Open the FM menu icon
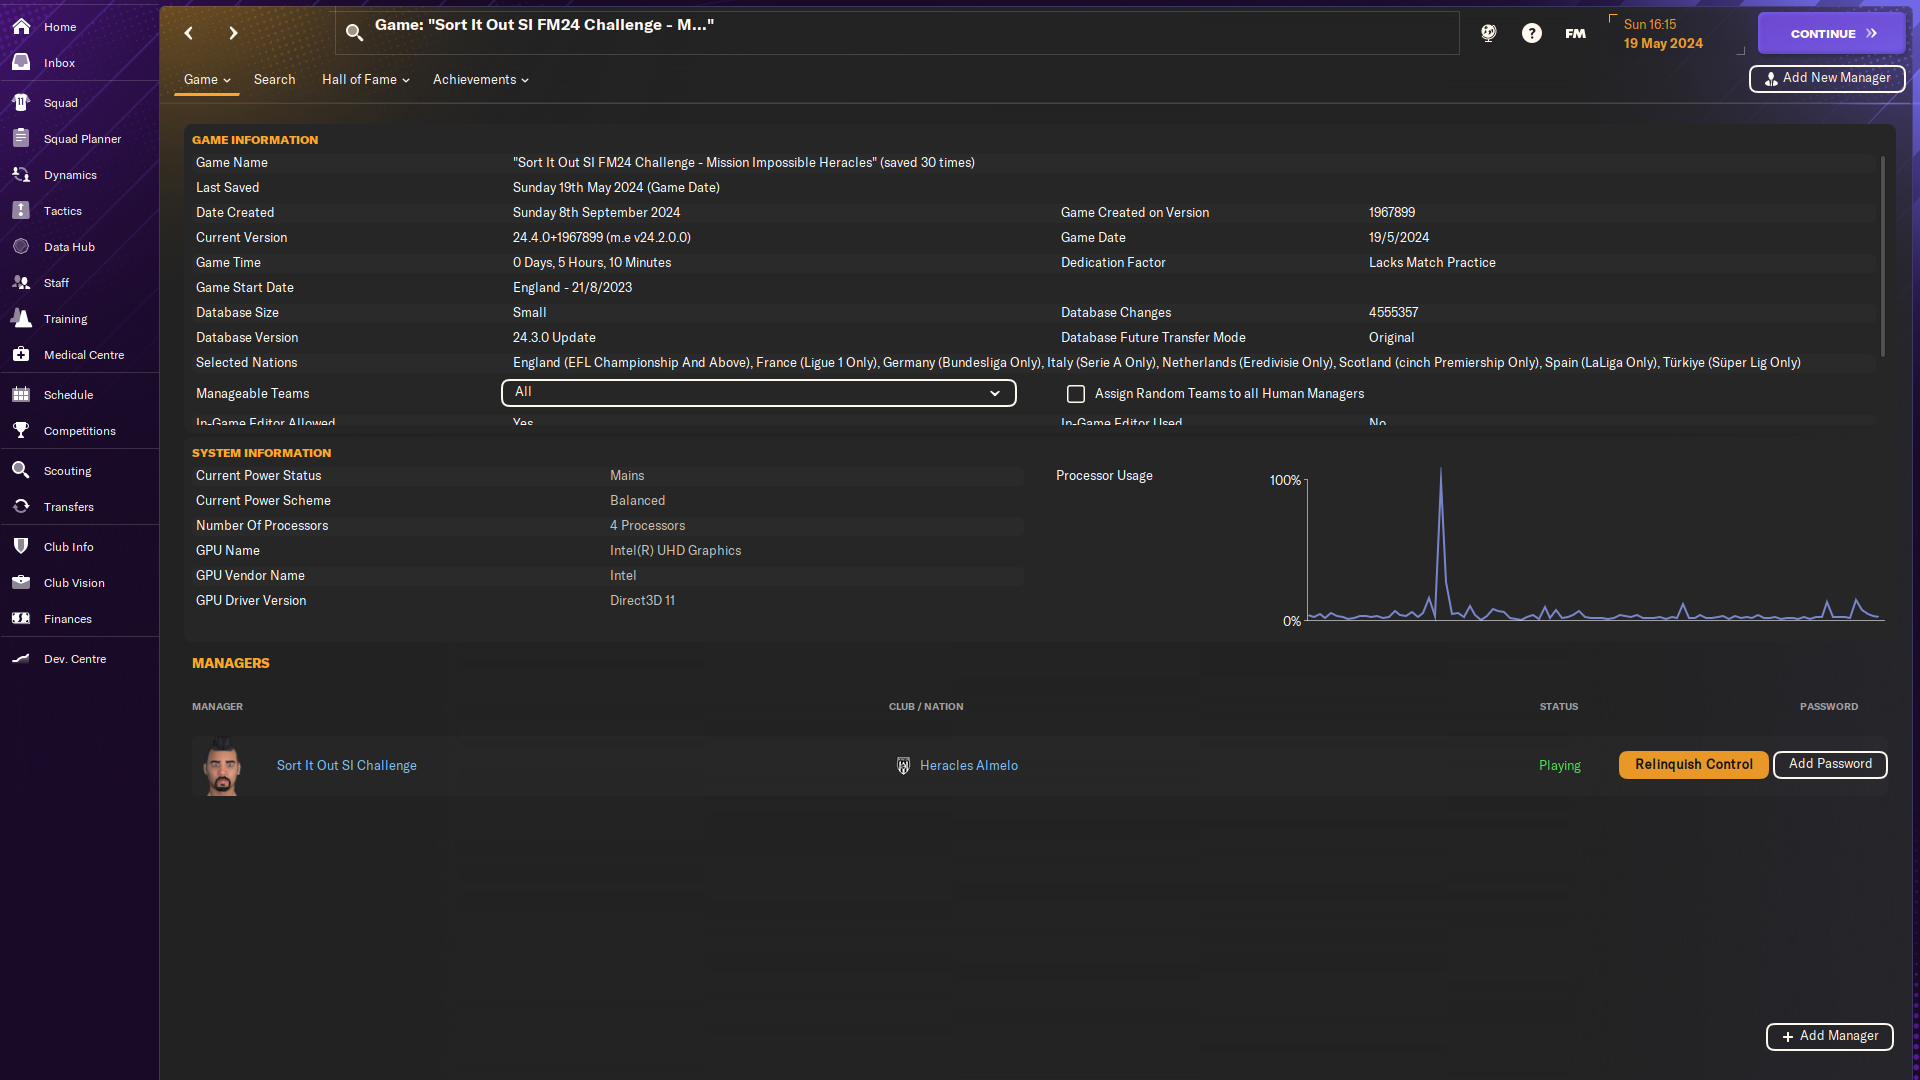The height and width of the screenshot is (1080, 1920). coord(1576,33)
